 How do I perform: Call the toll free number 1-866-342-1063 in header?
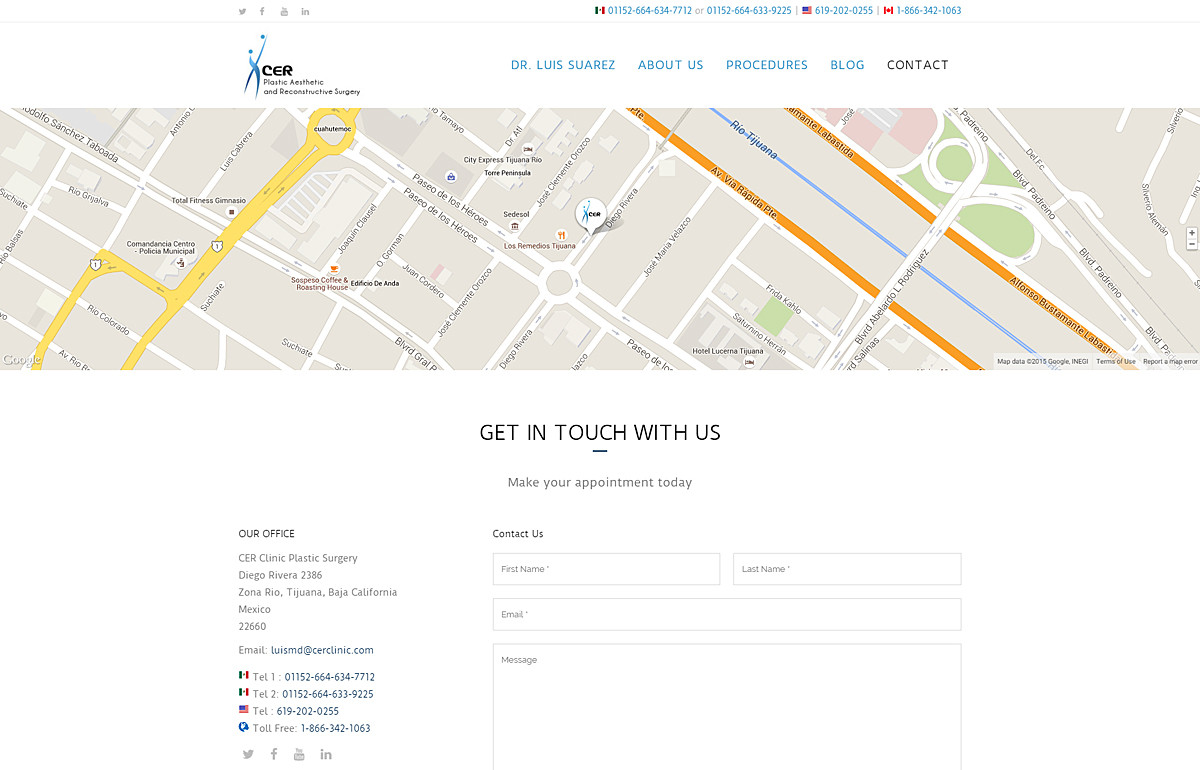click(929, 11)
